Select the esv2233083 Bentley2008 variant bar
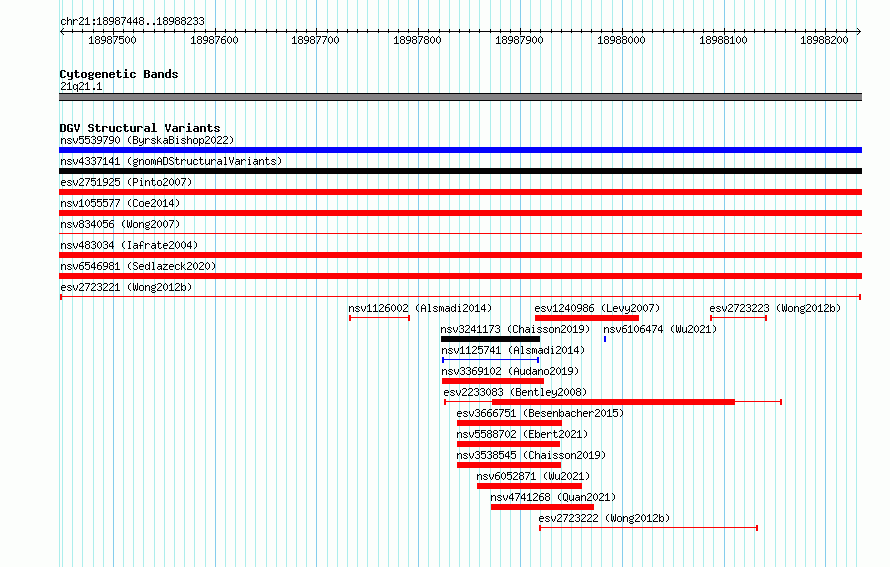This screenshot has height=567, width=890. pos(613,402)
